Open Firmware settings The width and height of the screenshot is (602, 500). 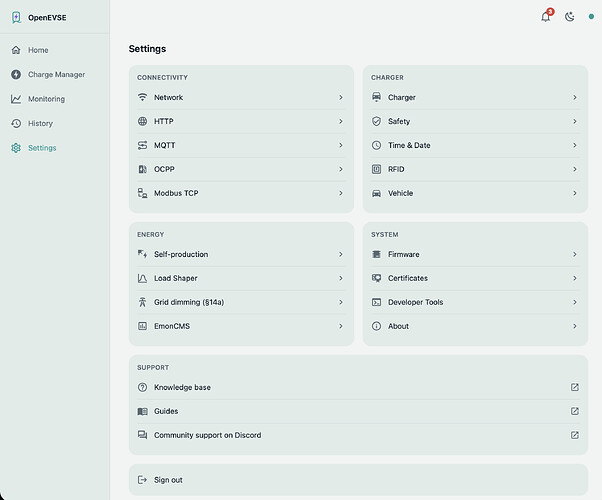475,254
